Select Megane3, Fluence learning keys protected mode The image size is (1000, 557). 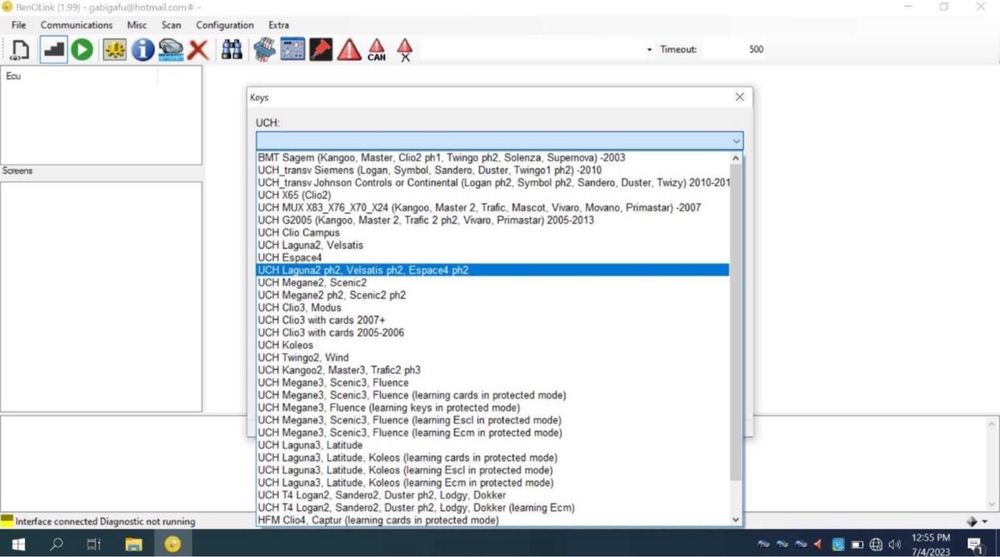coord(492,408)
